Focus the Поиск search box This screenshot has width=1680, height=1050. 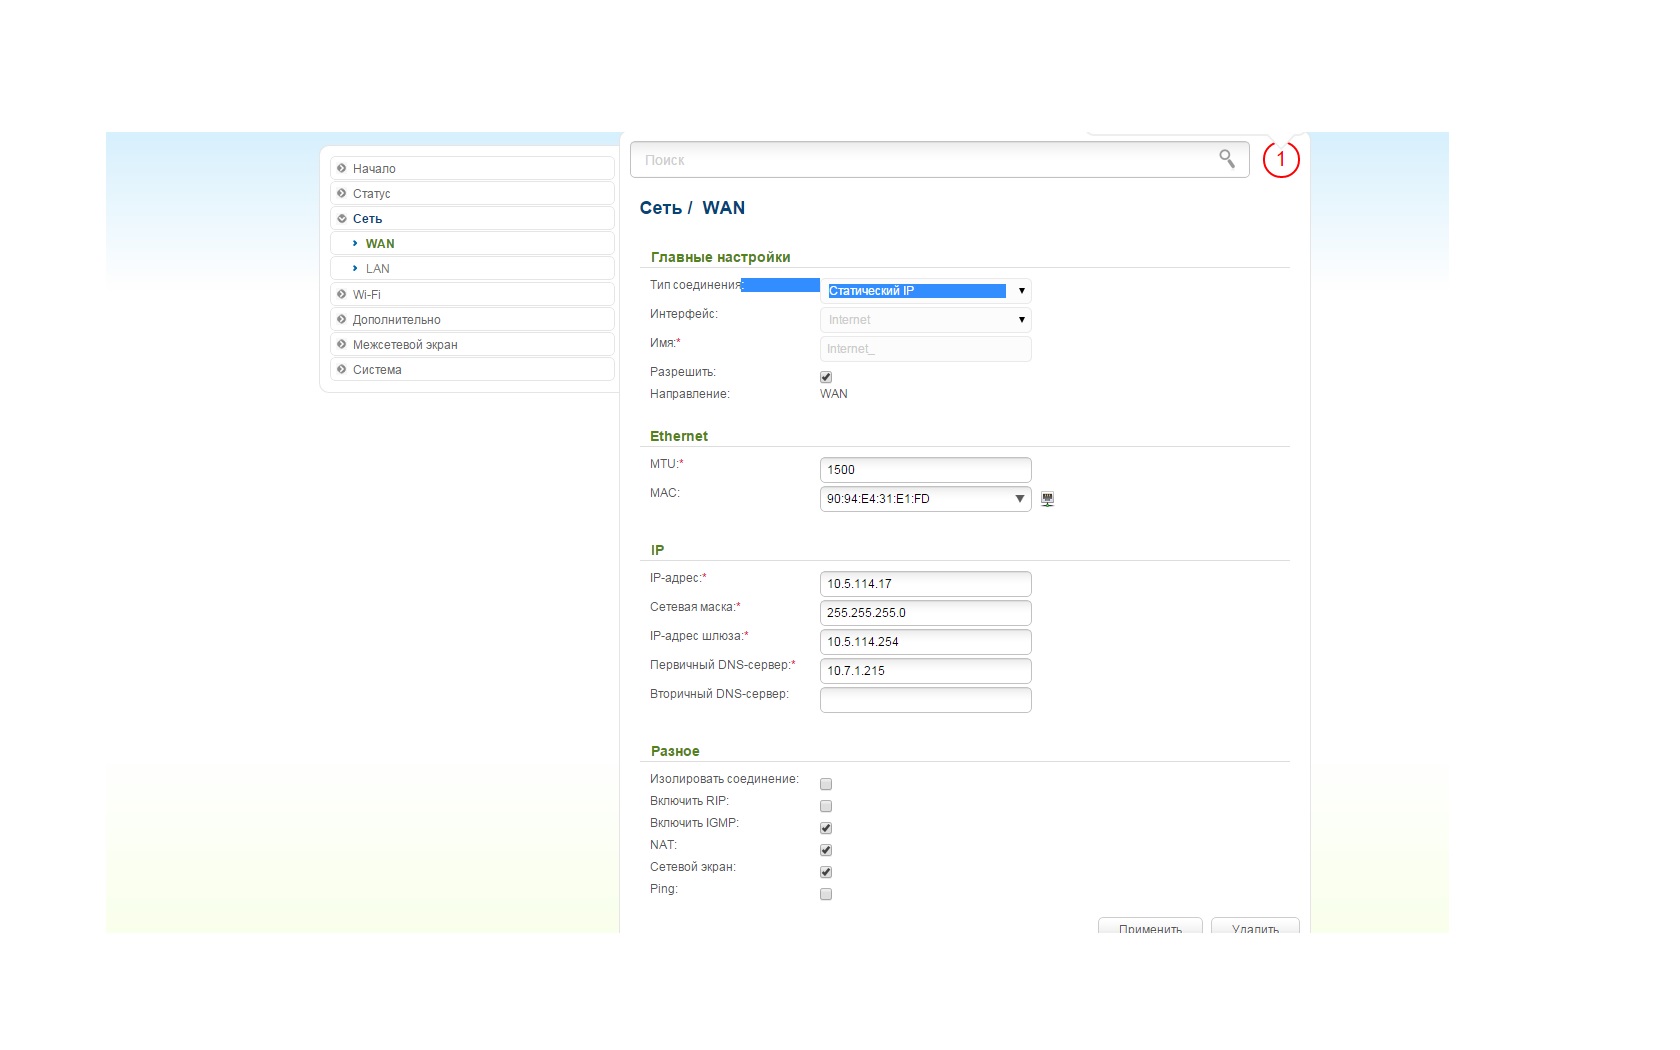[x=920, y=160]
